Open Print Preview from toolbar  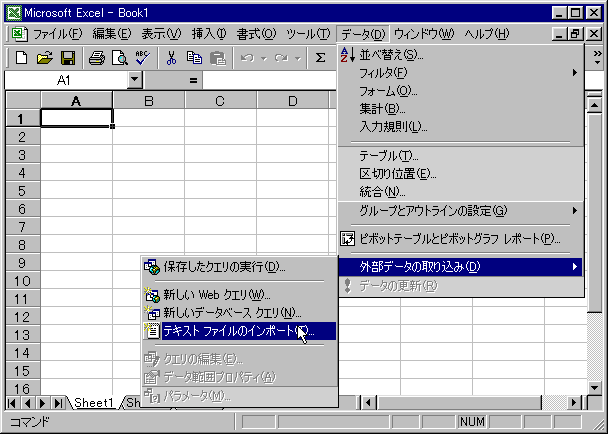pyautogui.click(x=119, y=58)
